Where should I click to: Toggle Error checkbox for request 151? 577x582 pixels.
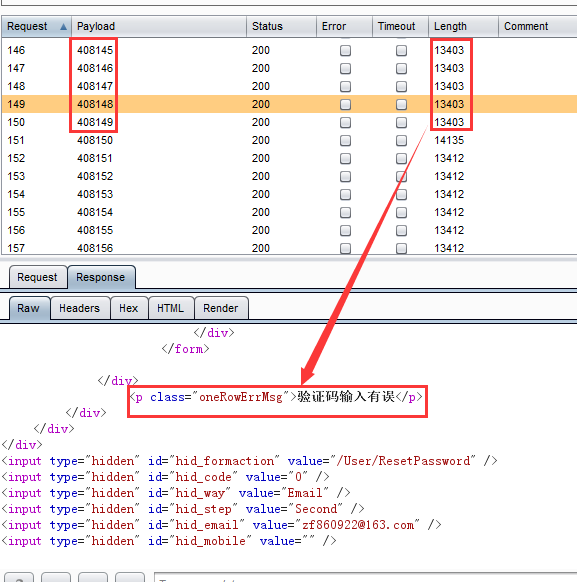[x=345, y=141]
